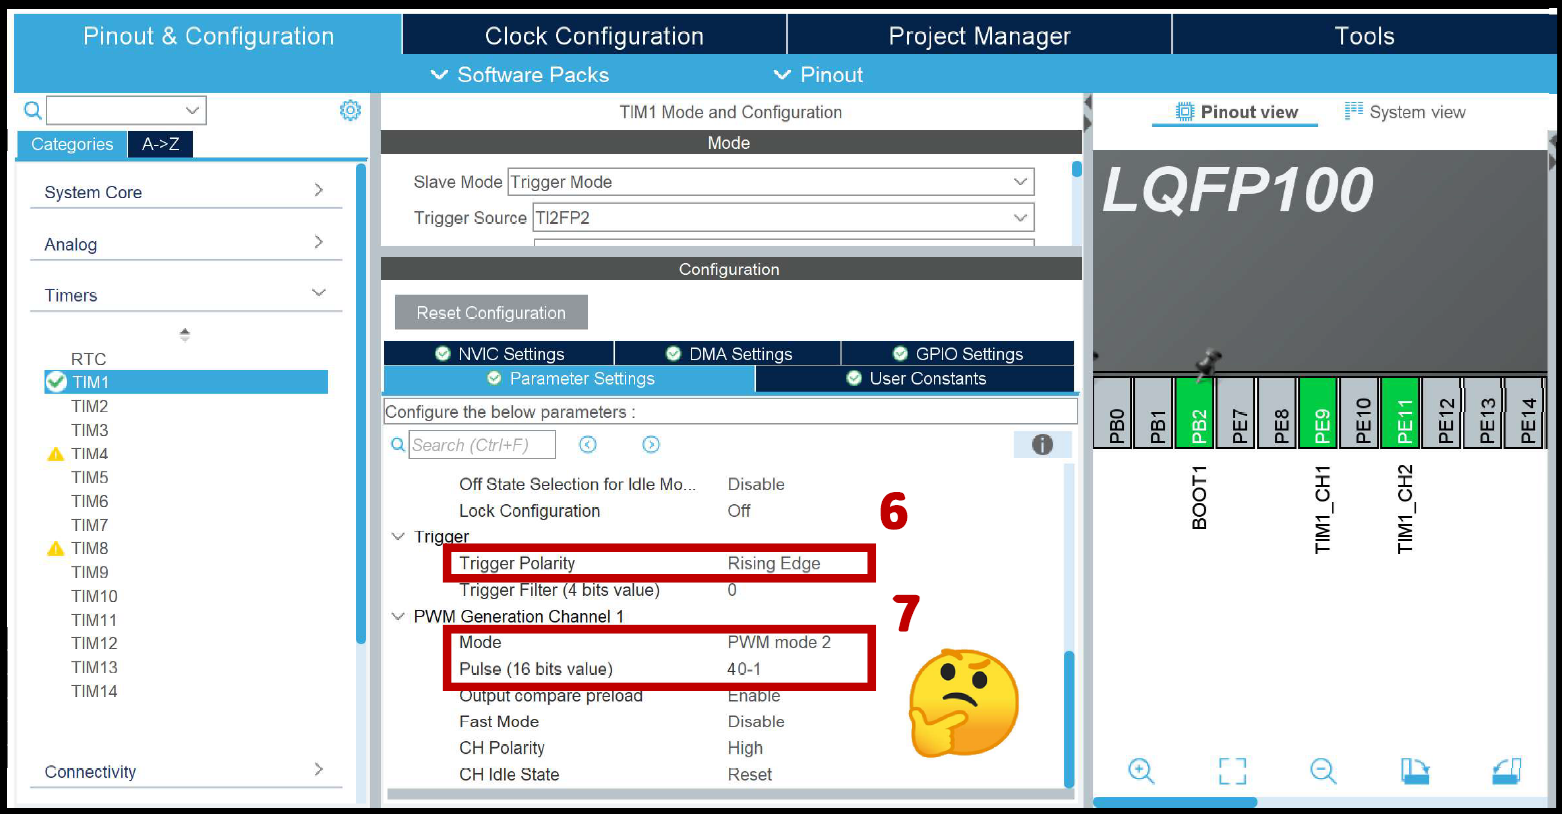Click the PWM Mode value PWM mode 2
This screenshot has height=814, width=1562.
point(779,643)
